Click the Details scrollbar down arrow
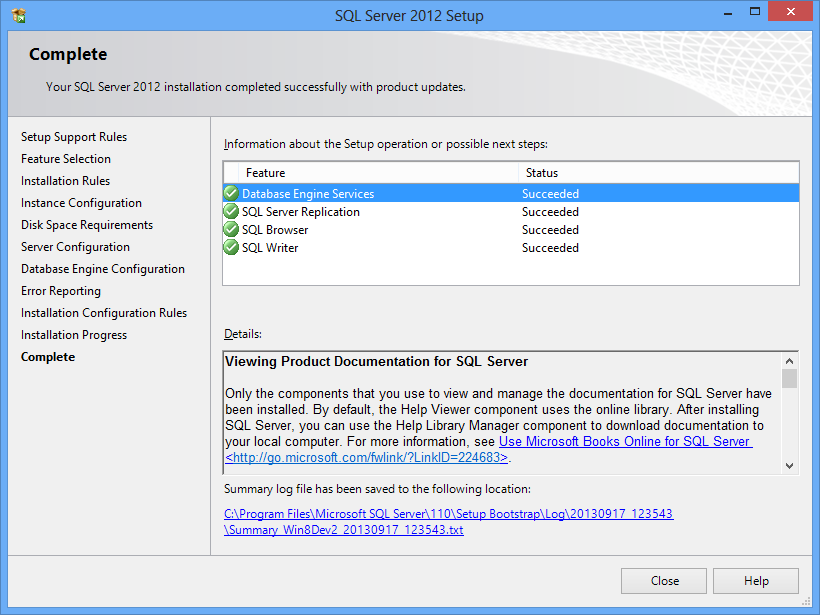This screenshot has width=820, height=615. (790, 465)
